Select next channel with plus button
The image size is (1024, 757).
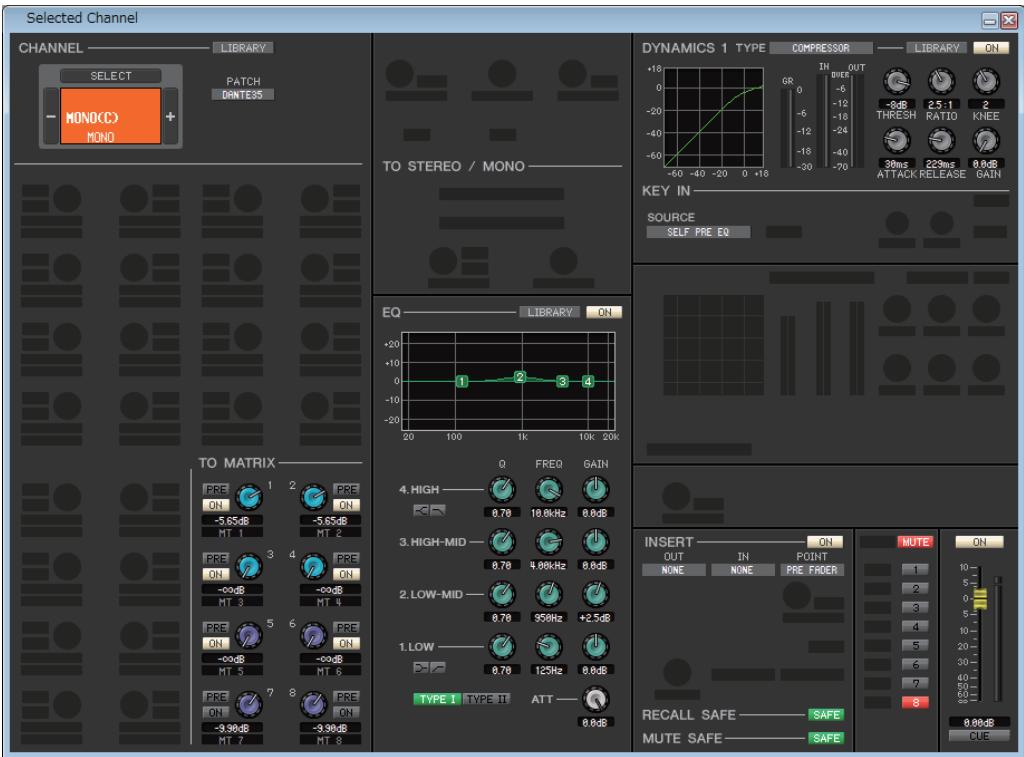(x=170, y=116)
